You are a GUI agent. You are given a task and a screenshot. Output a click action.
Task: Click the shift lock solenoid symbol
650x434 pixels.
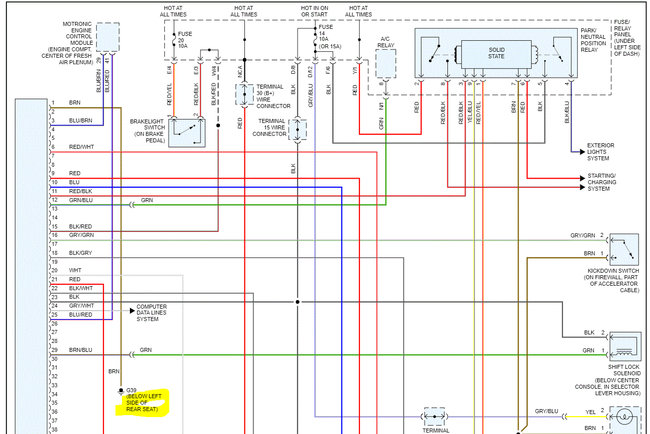click(x=625, y=345)
